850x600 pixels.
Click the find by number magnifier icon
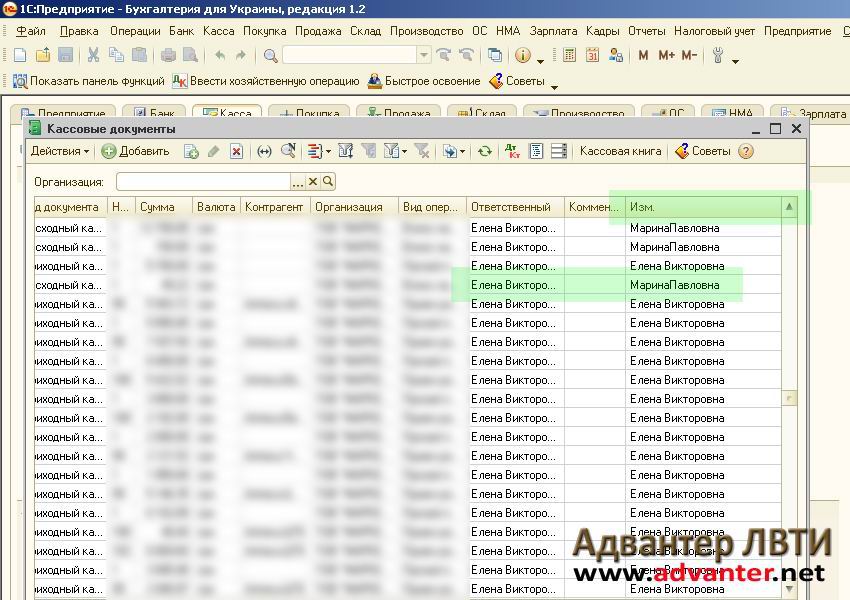pyautogui.click(x=288, y=151)
